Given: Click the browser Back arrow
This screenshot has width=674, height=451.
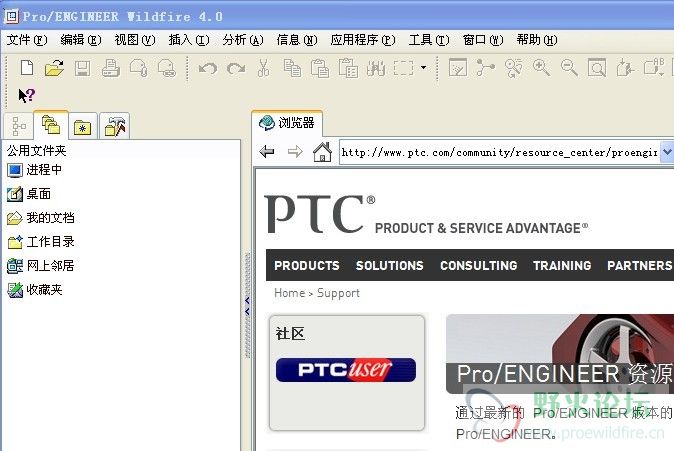Looking at the screenshot, I should (x=267, y=152).
